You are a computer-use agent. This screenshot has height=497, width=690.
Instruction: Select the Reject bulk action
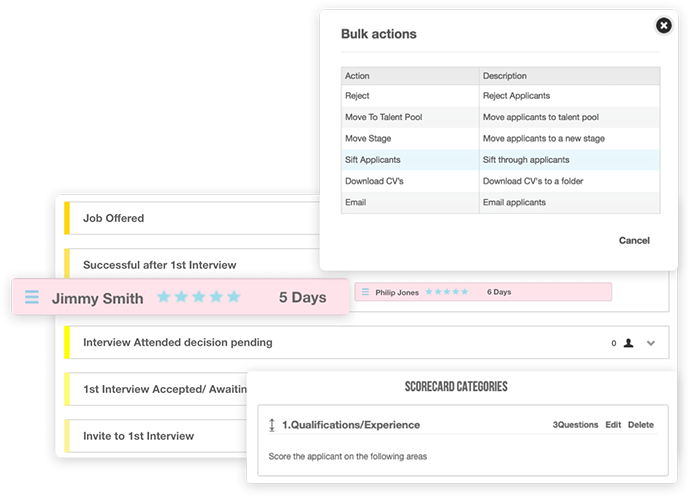(500, 96)
